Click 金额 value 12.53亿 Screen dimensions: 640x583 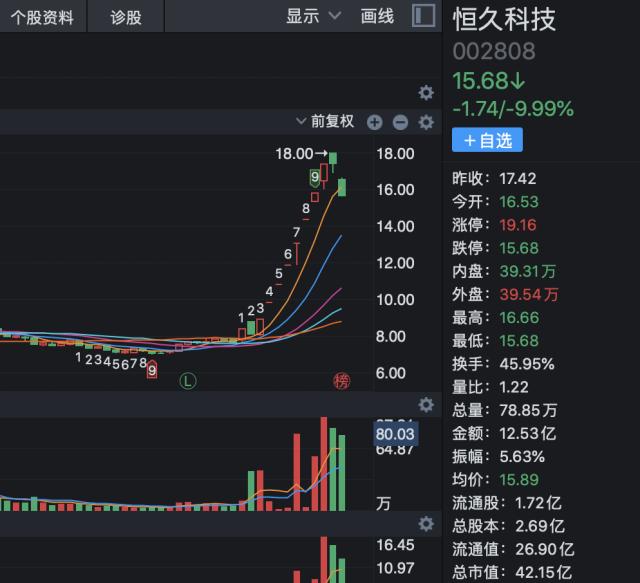(x=528, y=433)
